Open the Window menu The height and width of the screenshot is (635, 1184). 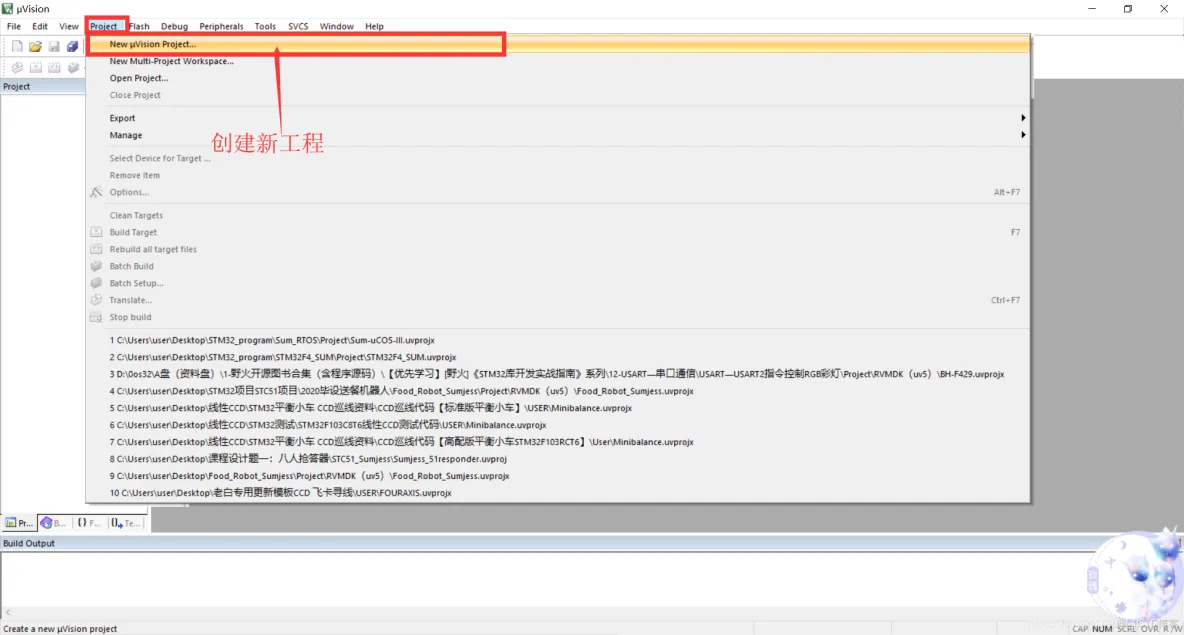(x=336, y=26)
